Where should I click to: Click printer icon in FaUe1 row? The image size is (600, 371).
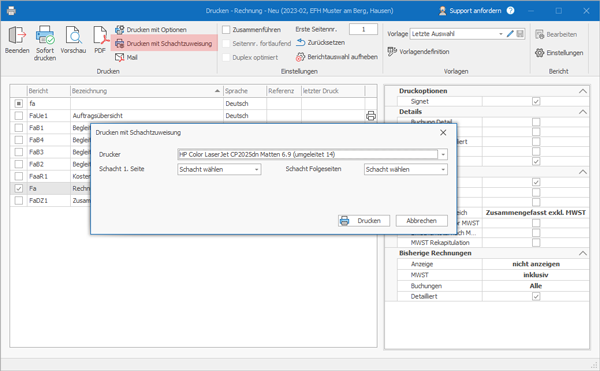pyautogui.click(x=371, y=116)
